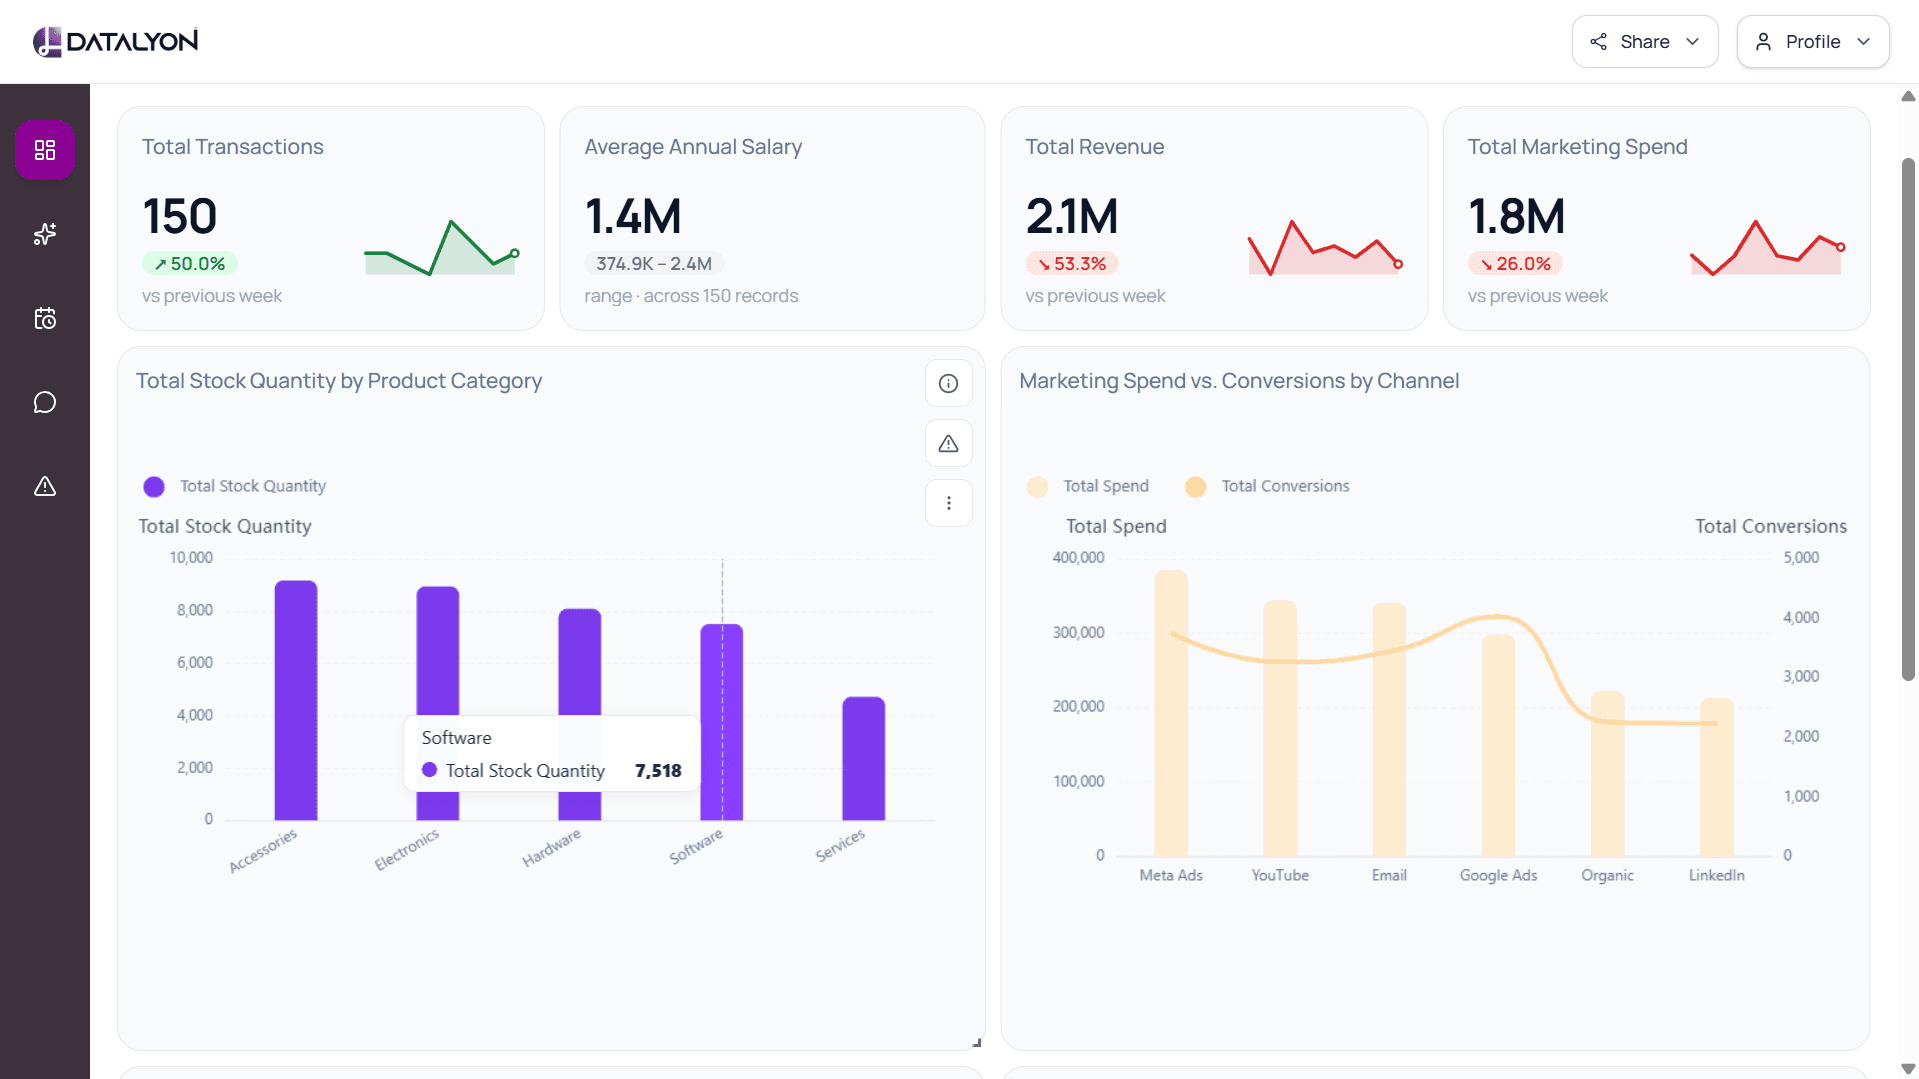
Task: Click the 374.9K – 2.4M range badge
Action: pos(654,264)
